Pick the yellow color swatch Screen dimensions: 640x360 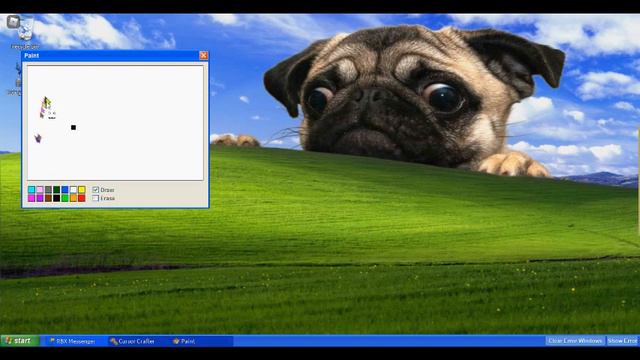point(82,190)
